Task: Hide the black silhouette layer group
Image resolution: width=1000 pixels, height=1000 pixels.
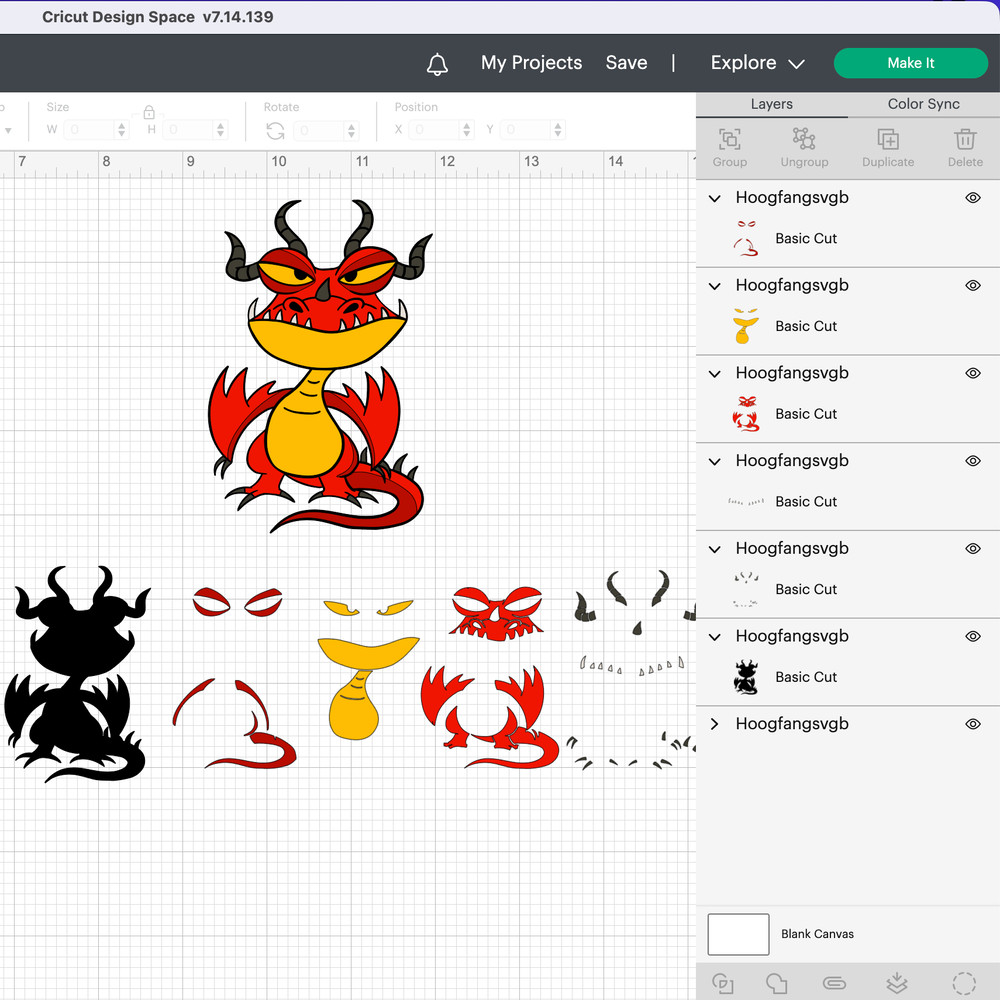Action: [x=972, y=637]
